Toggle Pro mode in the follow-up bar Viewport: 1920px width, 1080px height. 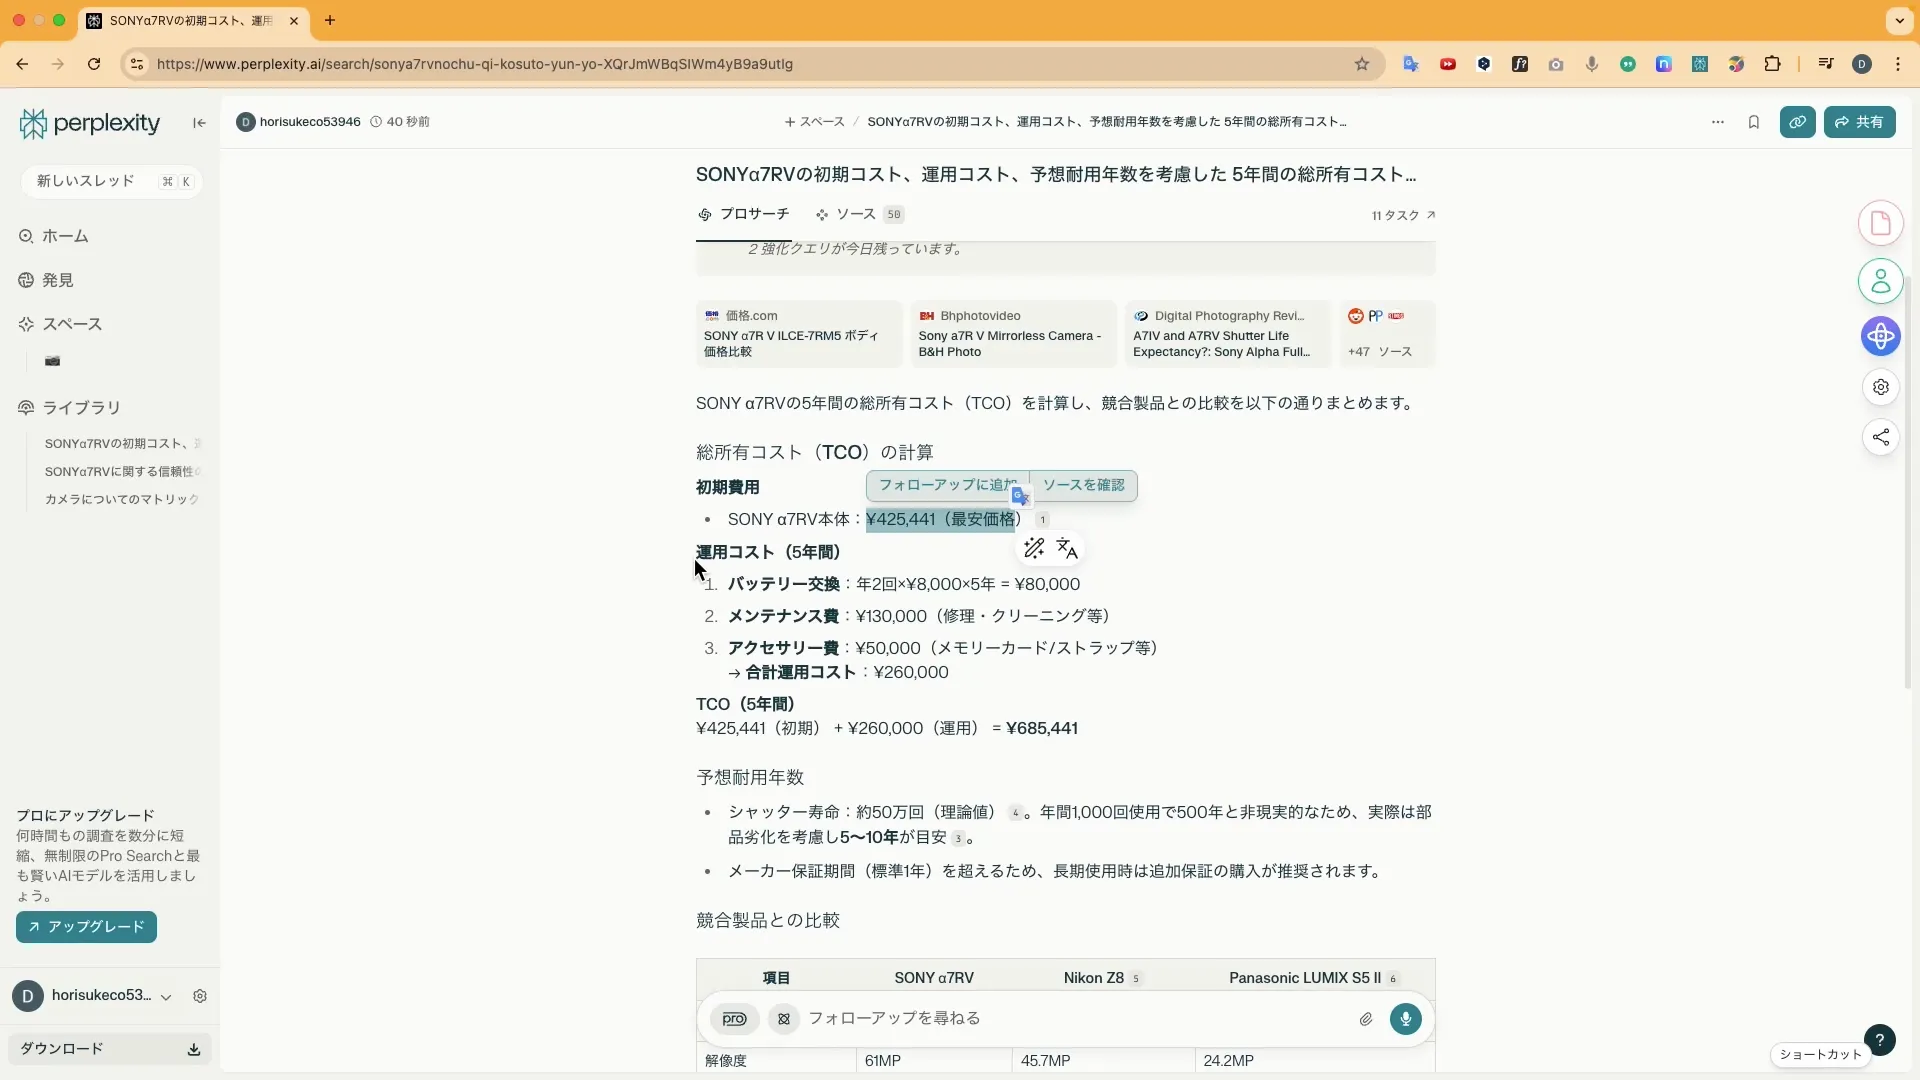pyautogui.click(x=734, y=1019)
